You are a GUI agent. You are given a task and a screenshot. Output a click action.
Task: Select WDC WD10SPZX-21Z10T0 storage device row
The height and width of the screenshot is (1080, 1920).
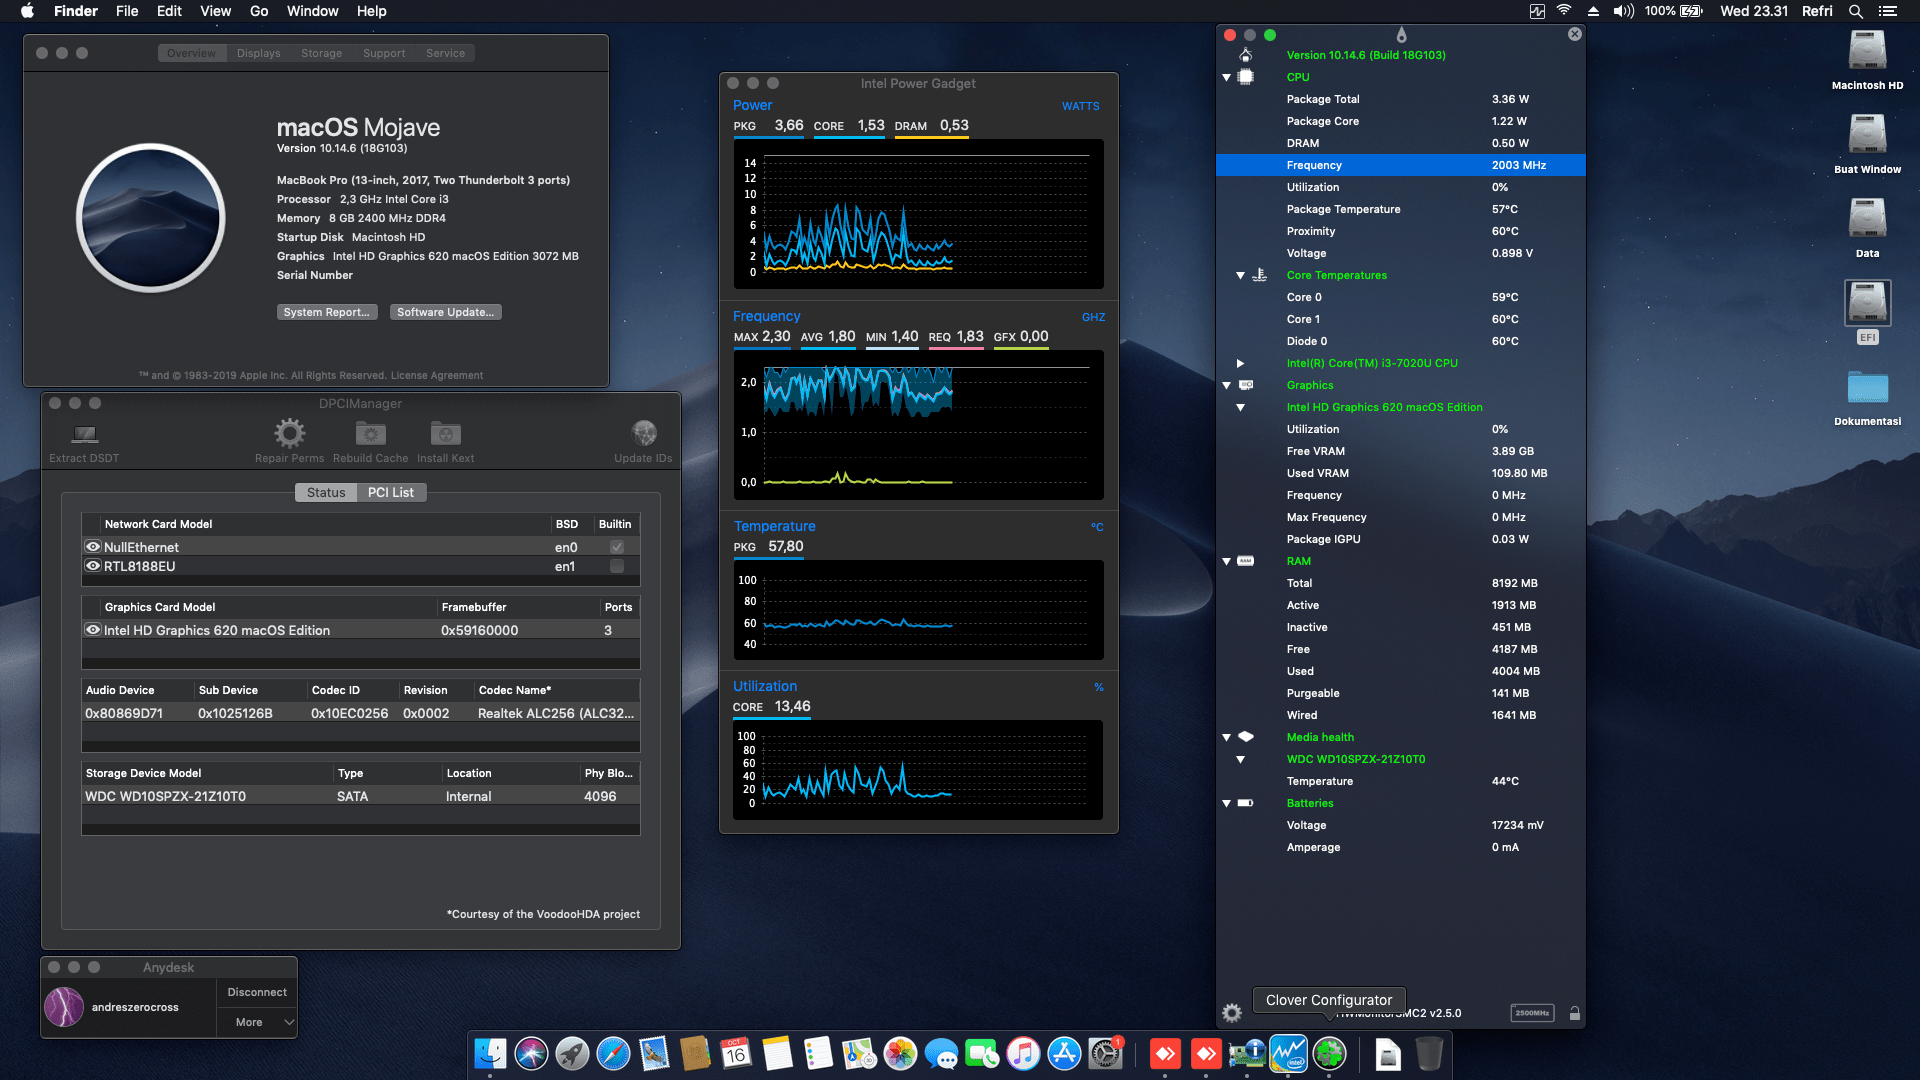point(361,796)
